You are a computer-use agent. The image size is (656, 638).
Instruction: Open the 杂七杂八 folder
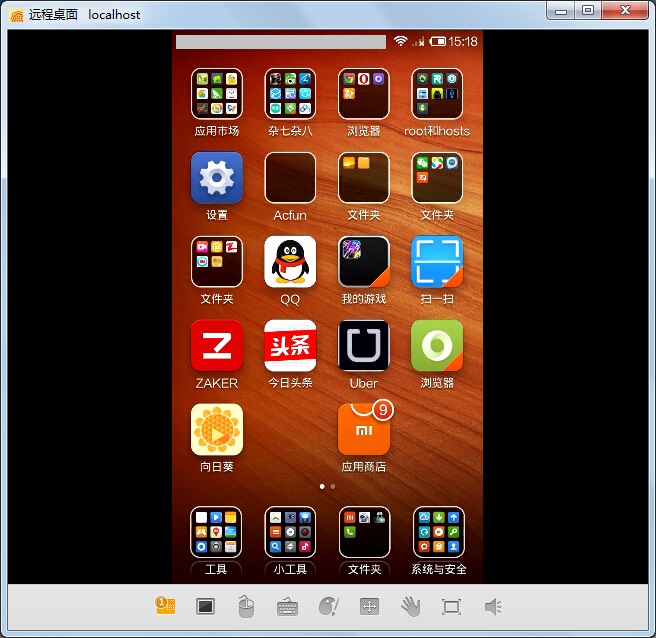point(290,94)
